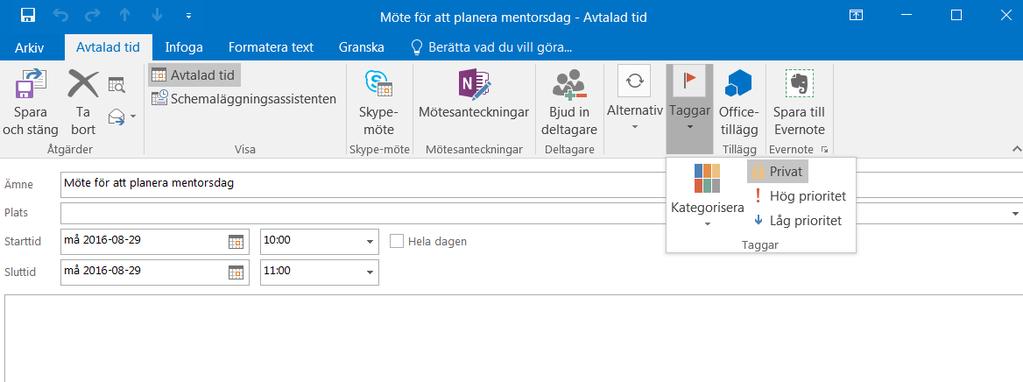Delete the appointment with the Ta bort icon
The image size is (1023, 382).
coord(83,85)
